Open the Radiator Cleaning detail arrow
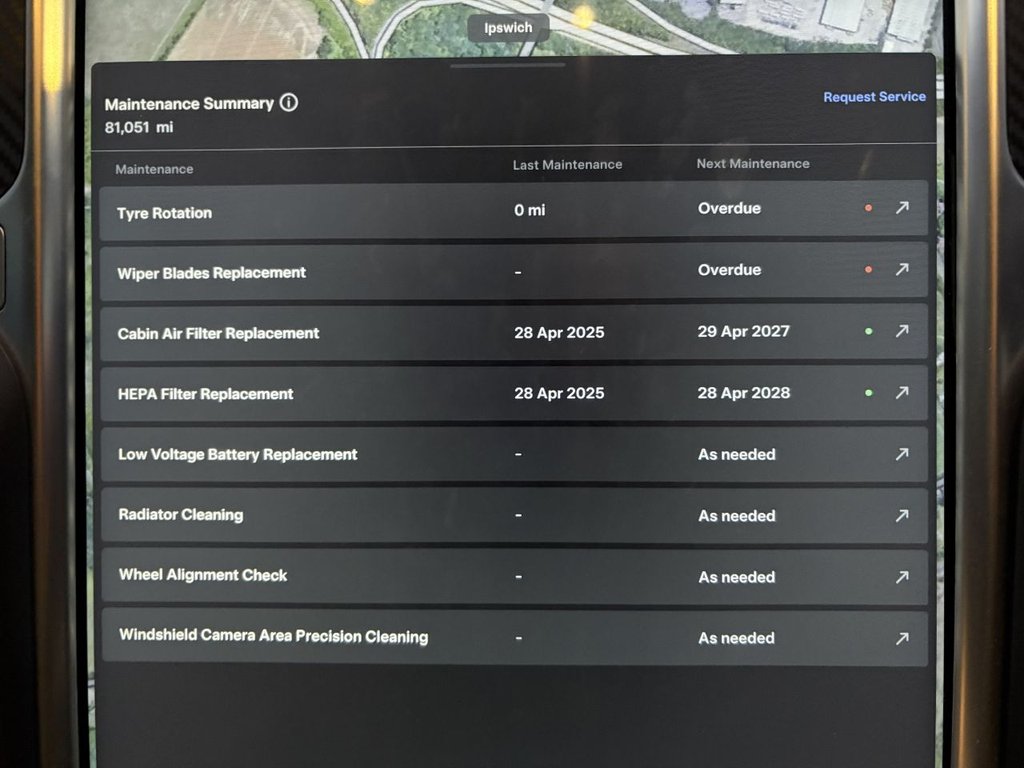Viewport: 1024px width, 768px height. [902, 515]
